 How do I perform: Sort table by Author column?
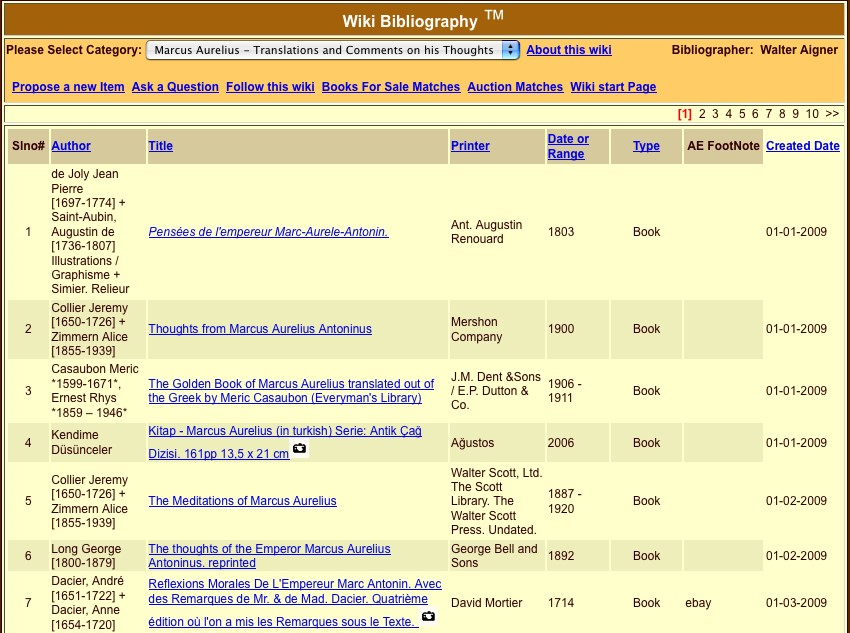[x=71, y=146]
